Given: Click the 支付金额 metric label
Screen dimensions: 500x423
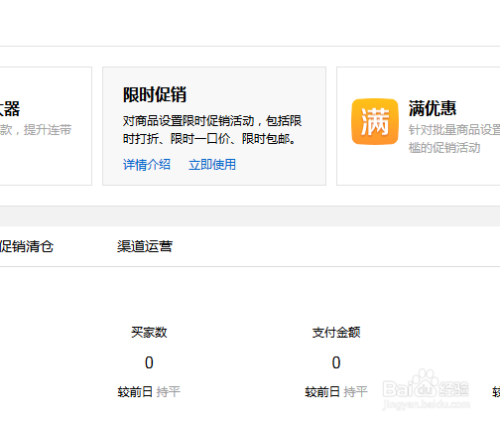Looking at the screenshot, I should pos(336,332).
